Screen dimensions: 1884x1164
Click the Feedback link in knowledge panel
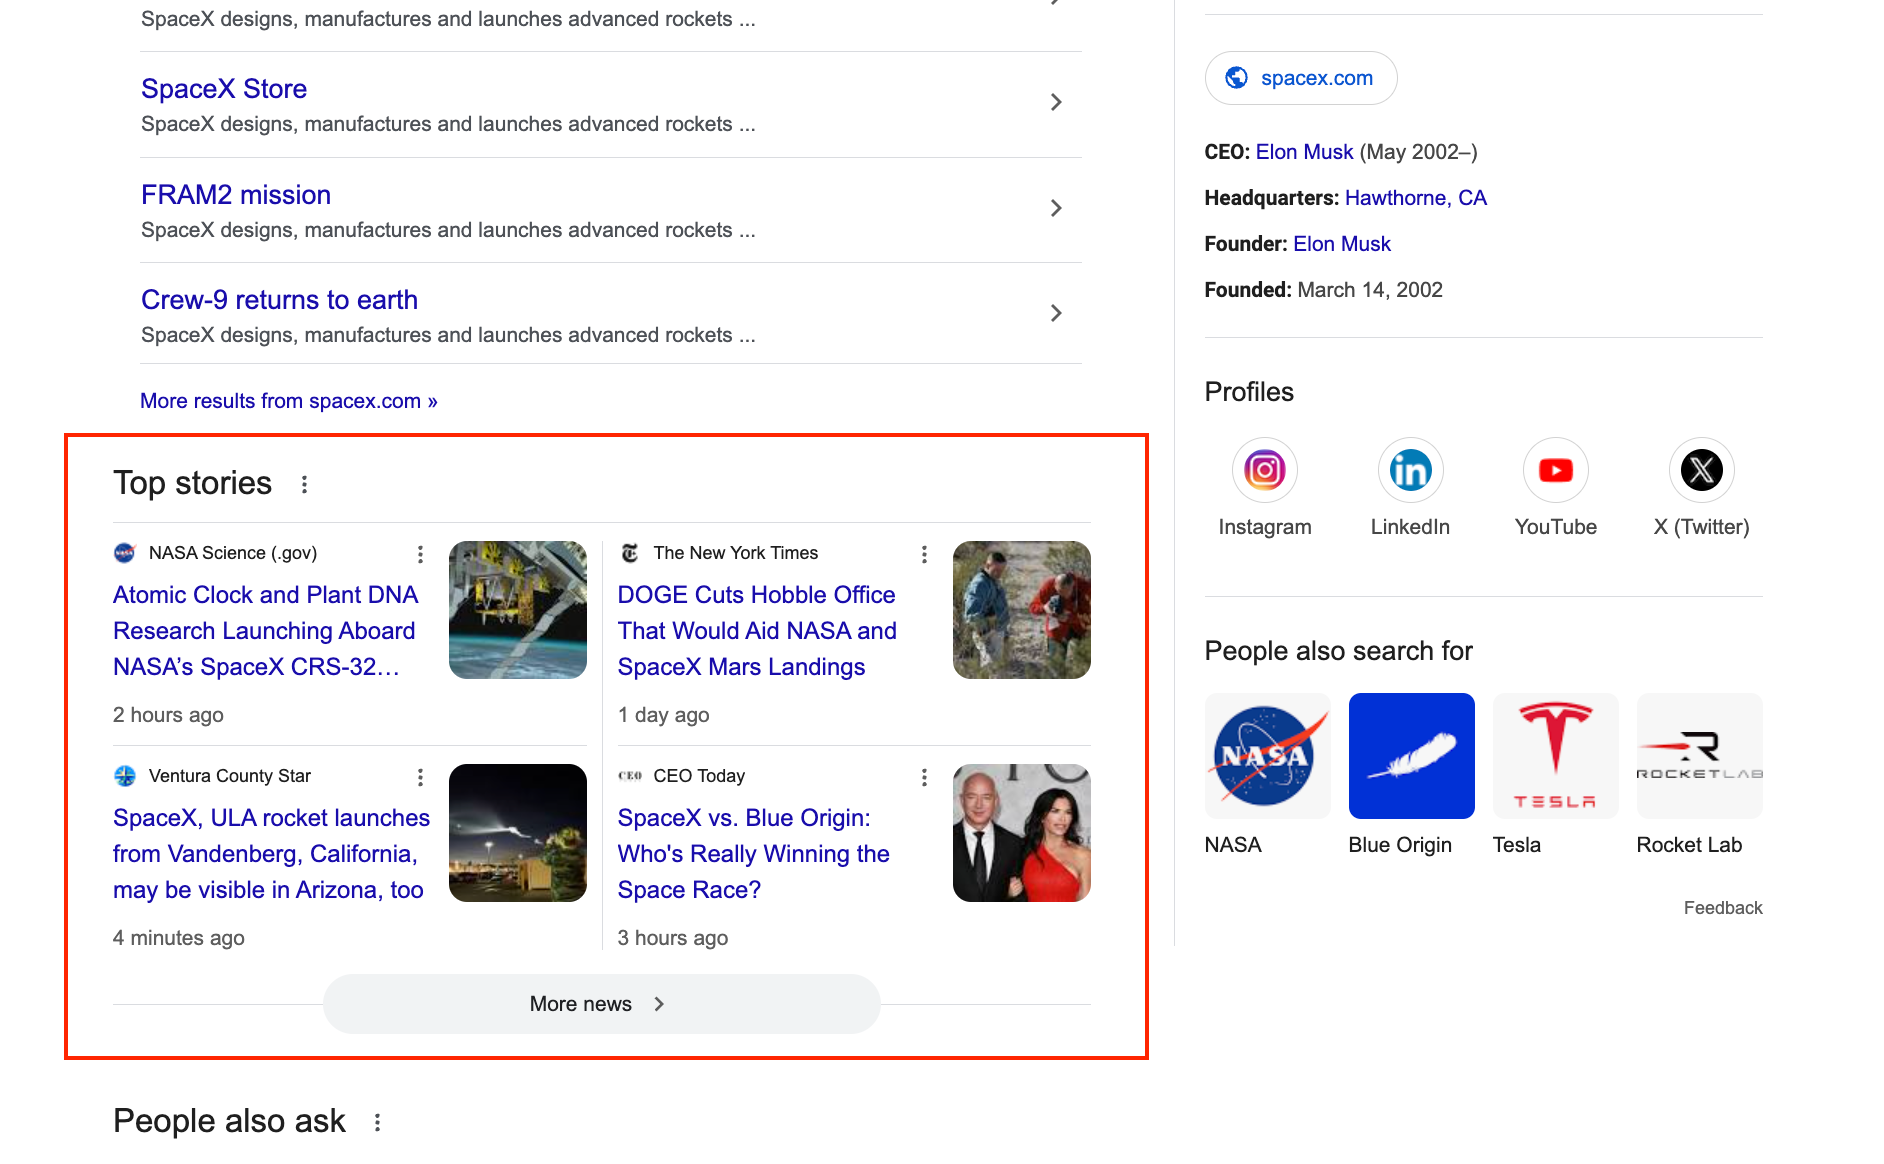[1722, 908]
